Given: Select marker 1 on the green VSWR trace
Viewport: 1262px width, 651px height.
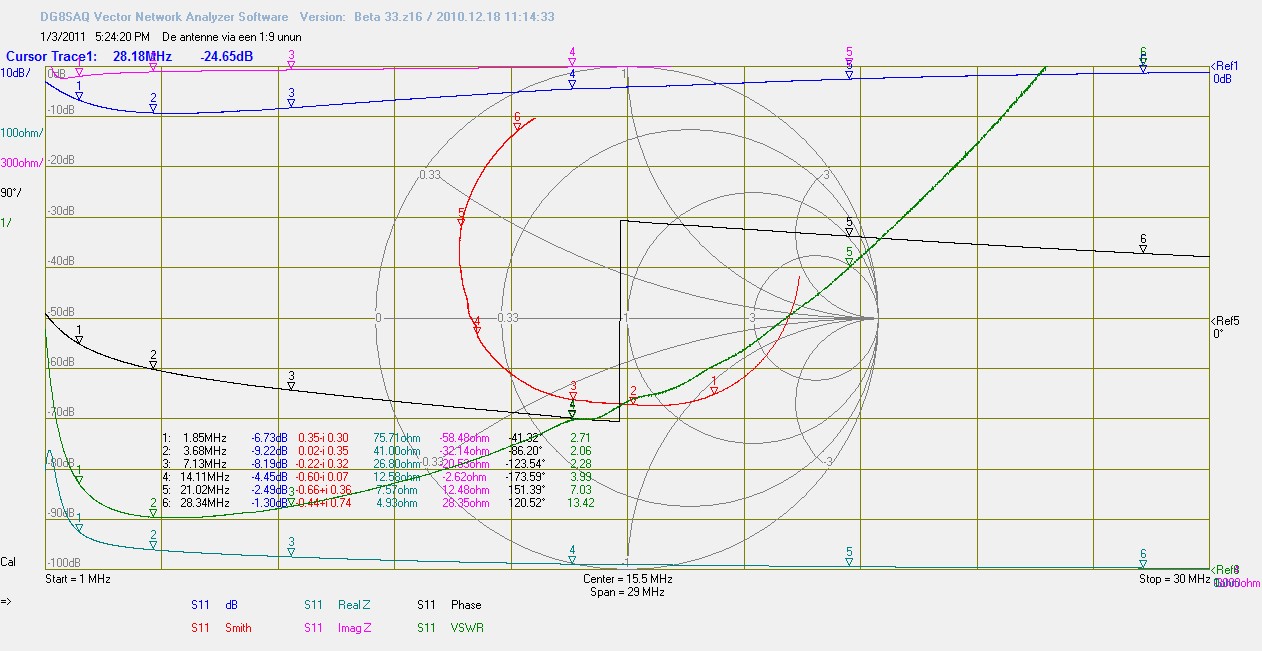Looking at the screenshot, I should point(79,475).
